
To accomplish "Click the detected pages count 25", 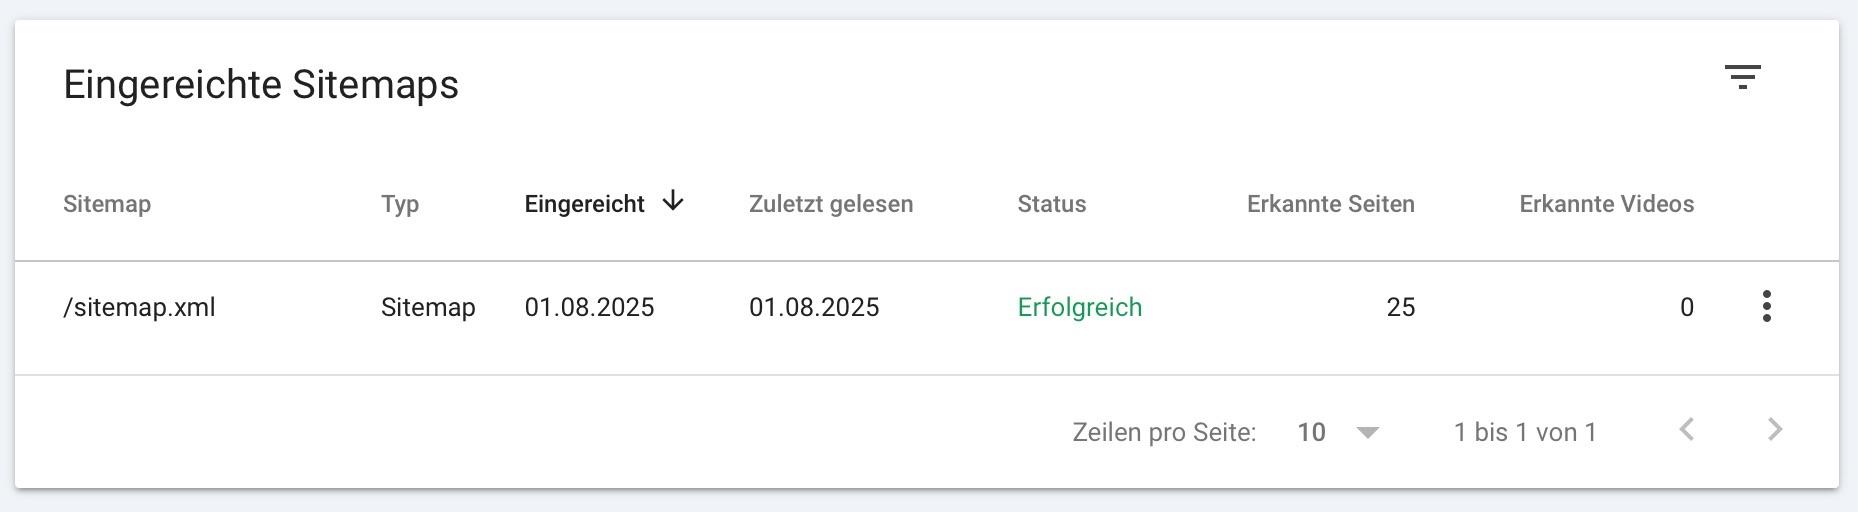I will point(1401,307).
